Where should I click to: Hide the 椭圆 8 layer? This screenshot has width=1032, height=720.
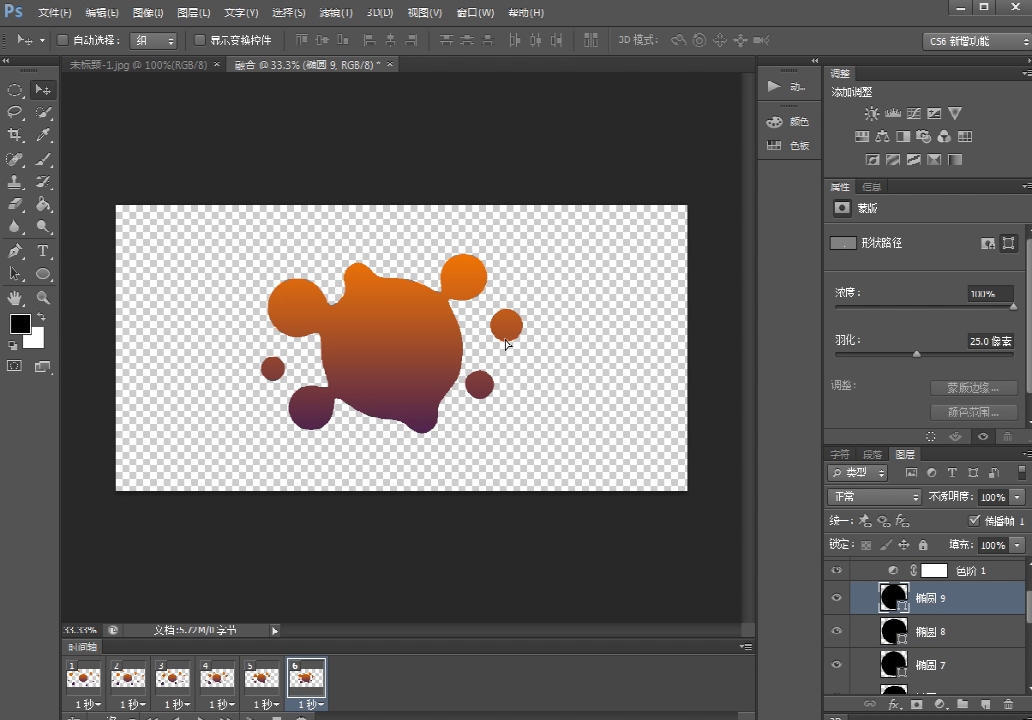pos(837,631)
